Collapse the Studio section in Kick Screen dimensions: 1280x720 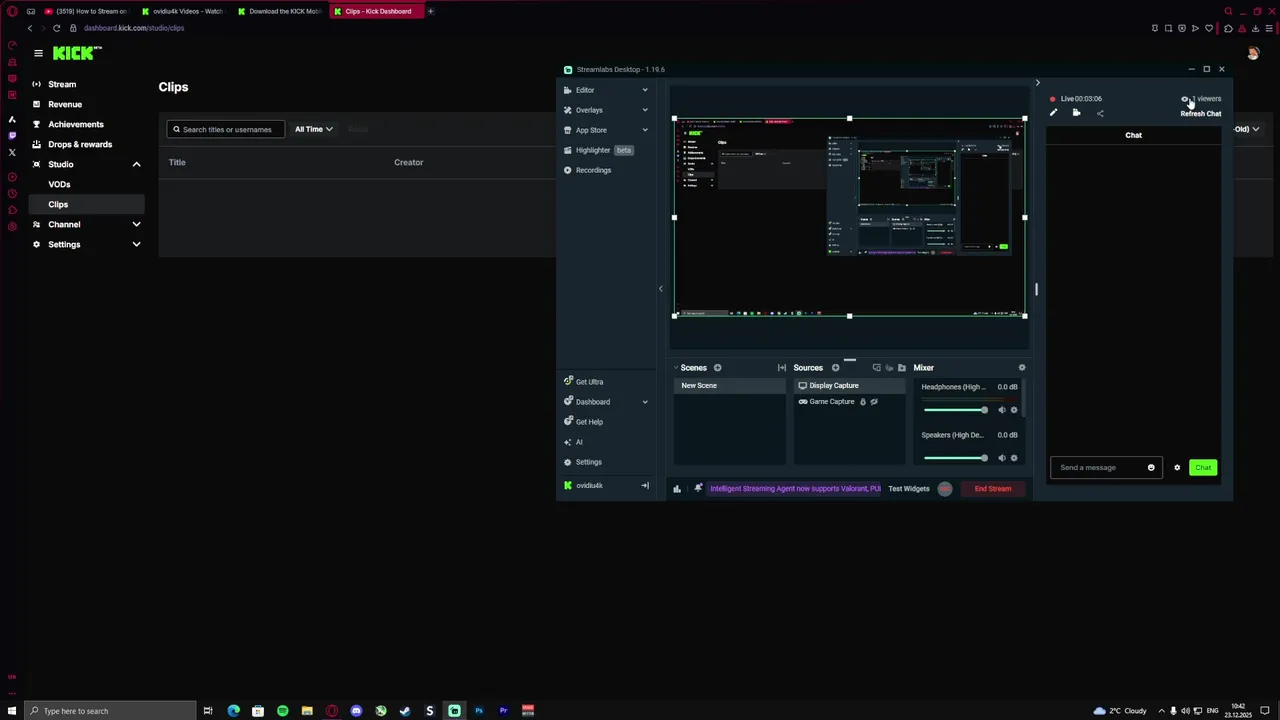(136, 164)
